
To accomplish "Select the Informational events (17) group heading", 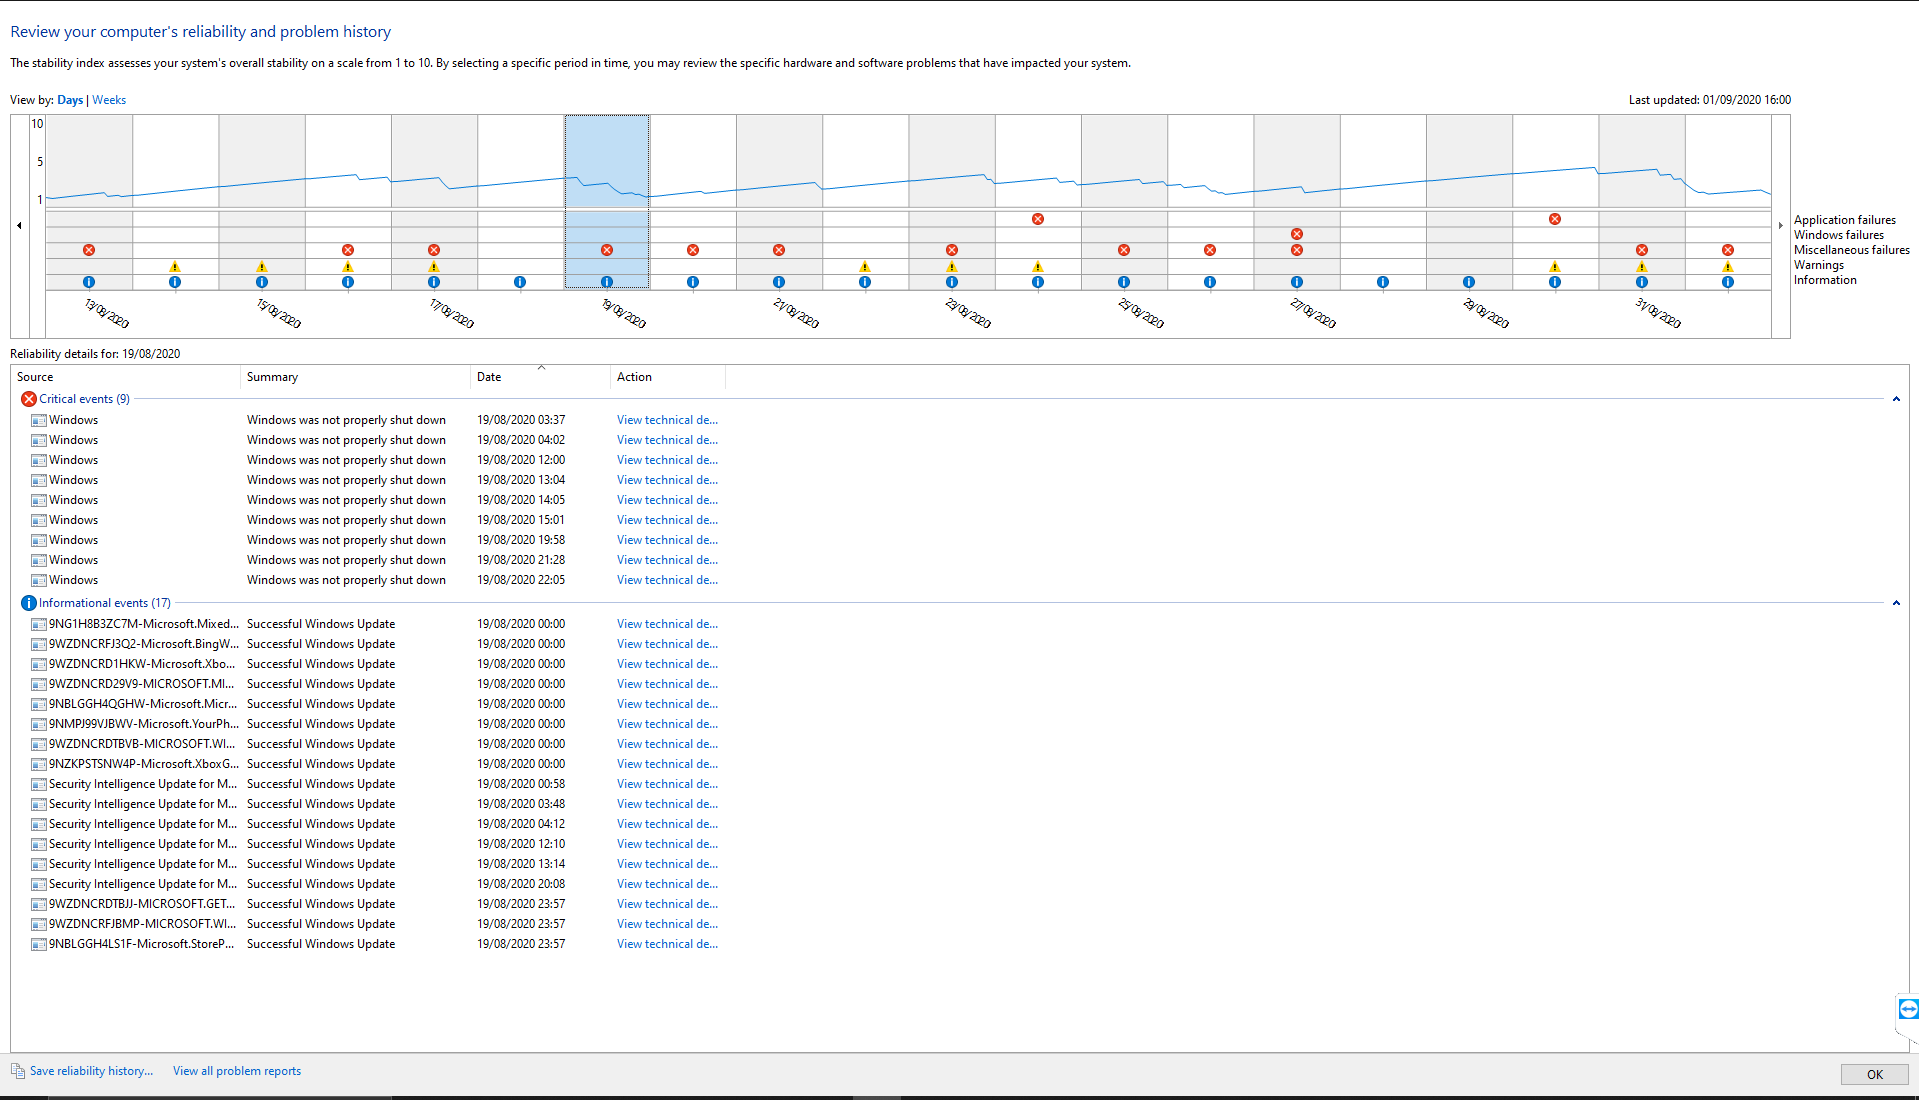I will pyautogui.click(x=105, y=603).
